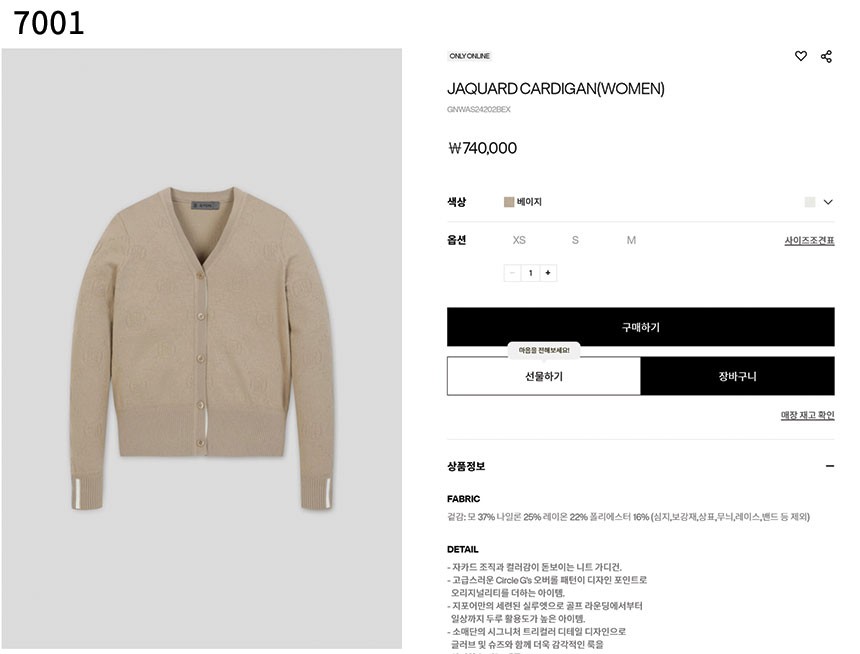Select the light gray color swatch

tap(810, 202)
